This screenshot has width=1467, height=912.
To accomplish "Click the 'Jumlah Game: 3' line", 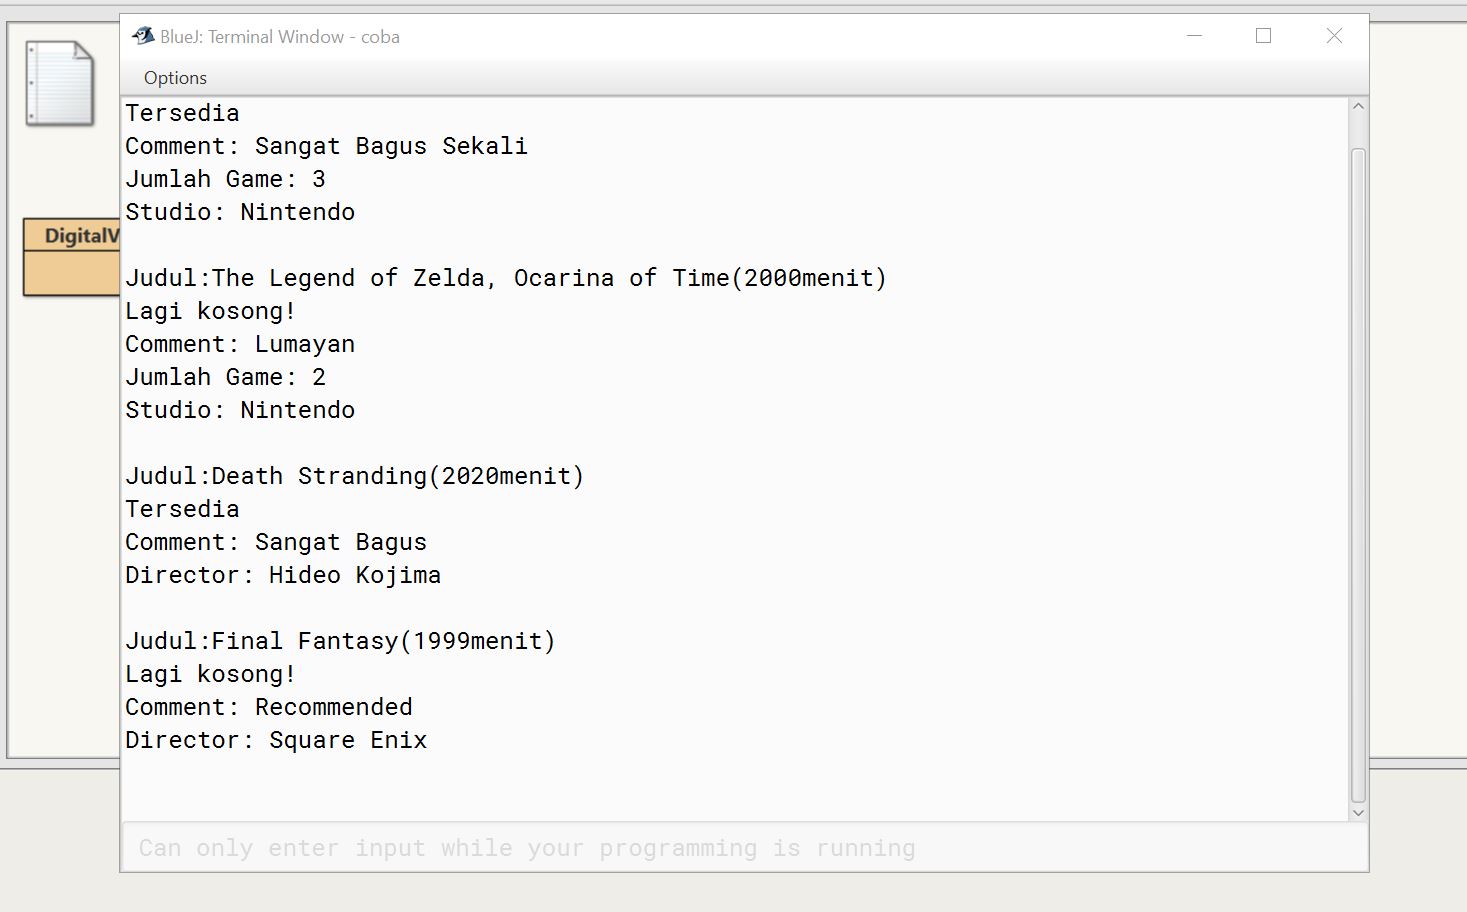I will (x=225, y=179).
